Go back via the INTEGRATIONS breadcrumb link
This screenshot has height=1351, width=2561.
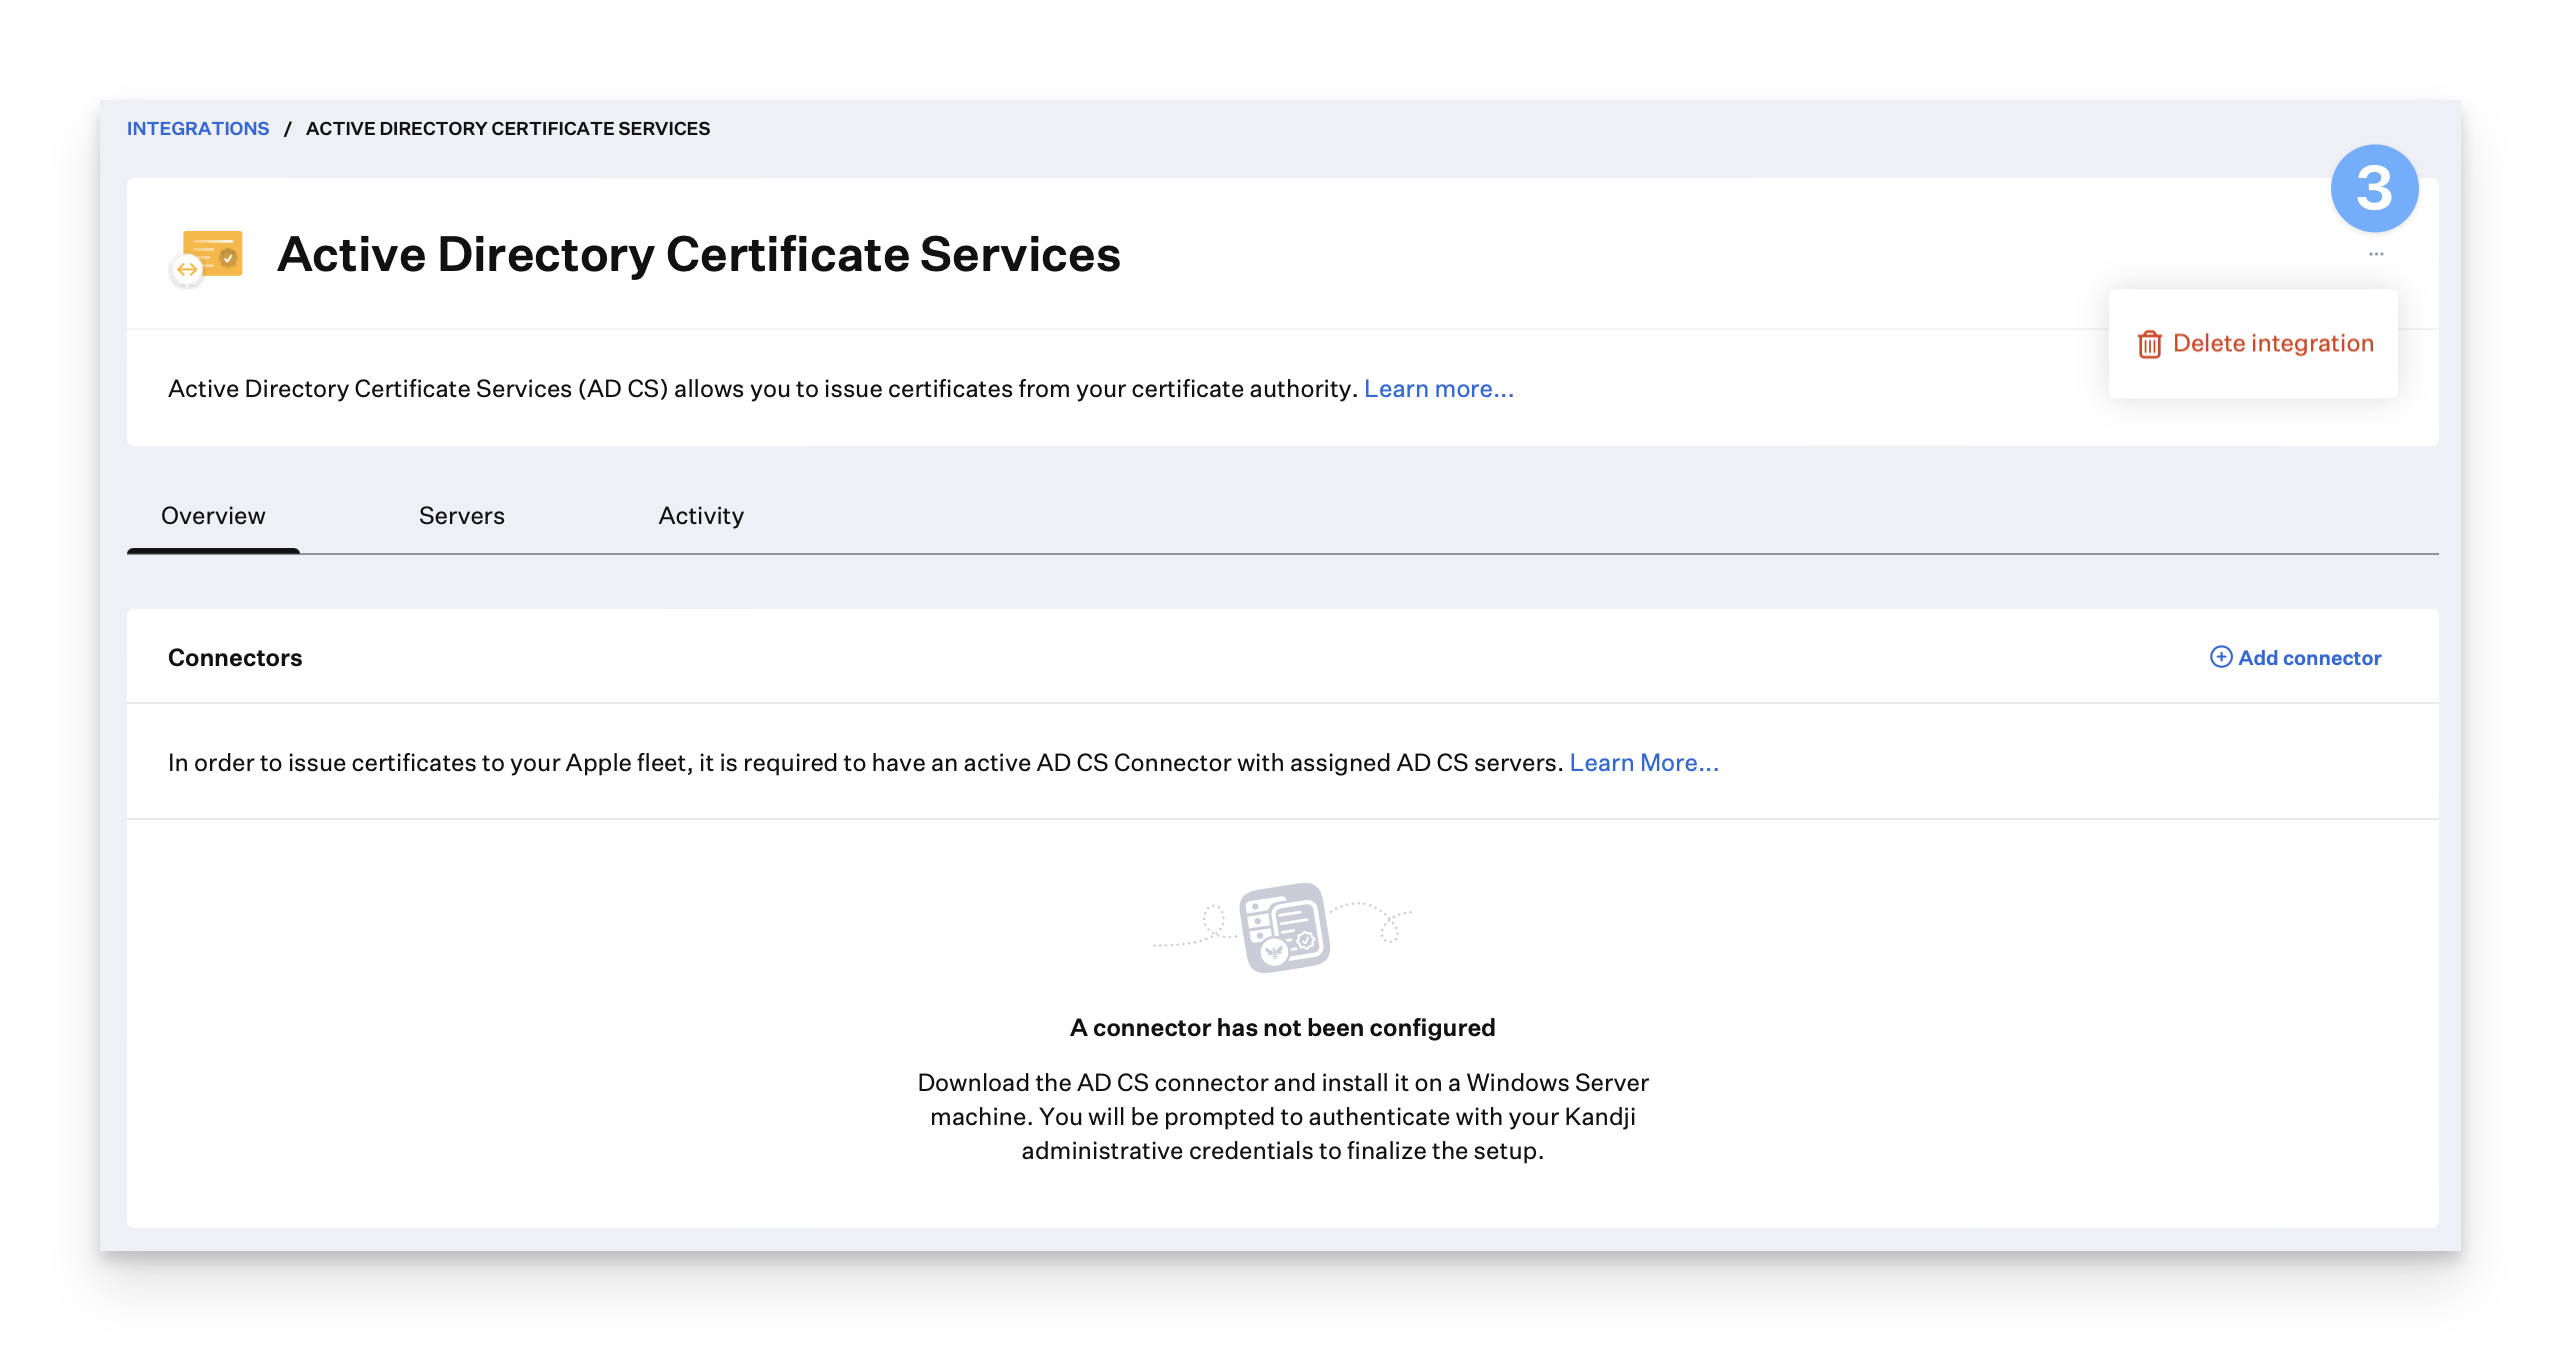click(198, 129)
